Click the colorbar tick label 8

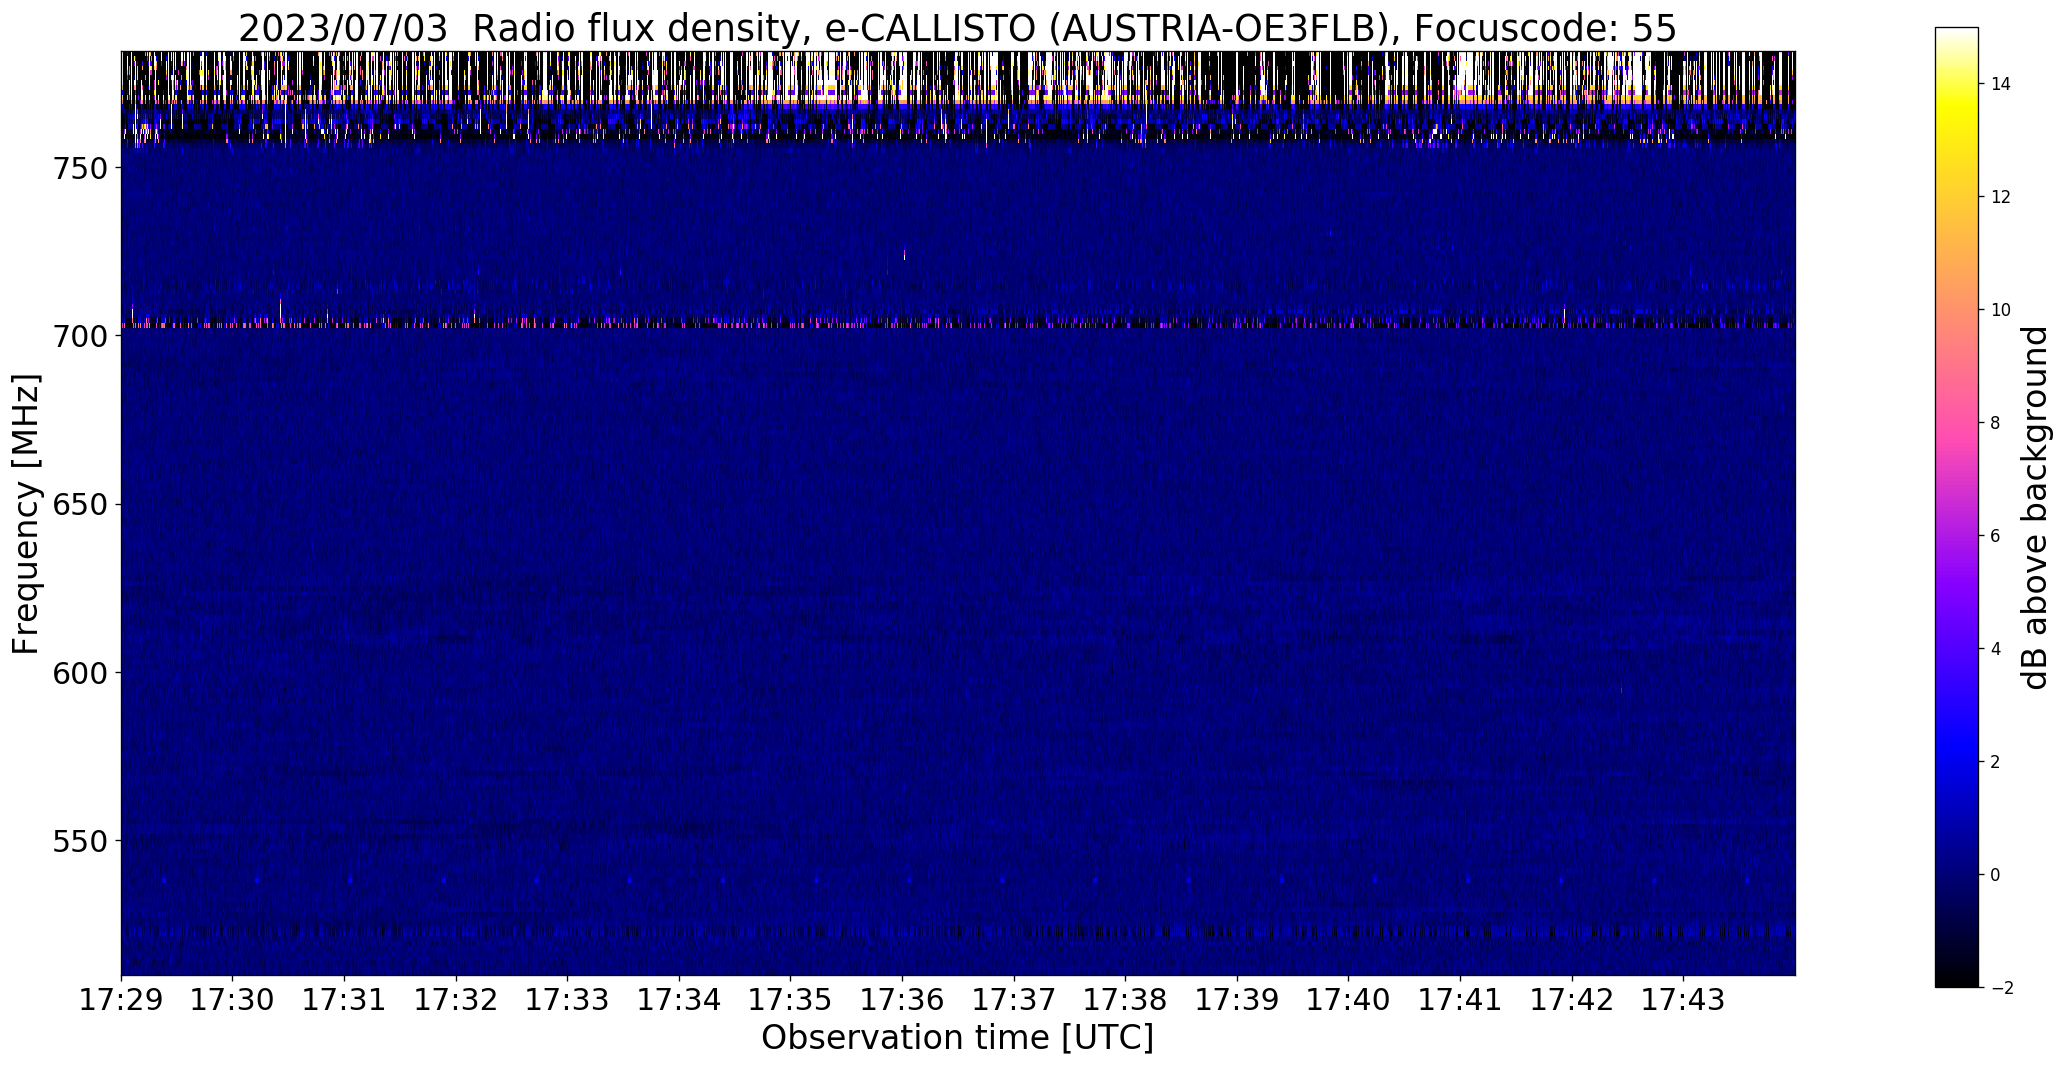[1995, 423]
